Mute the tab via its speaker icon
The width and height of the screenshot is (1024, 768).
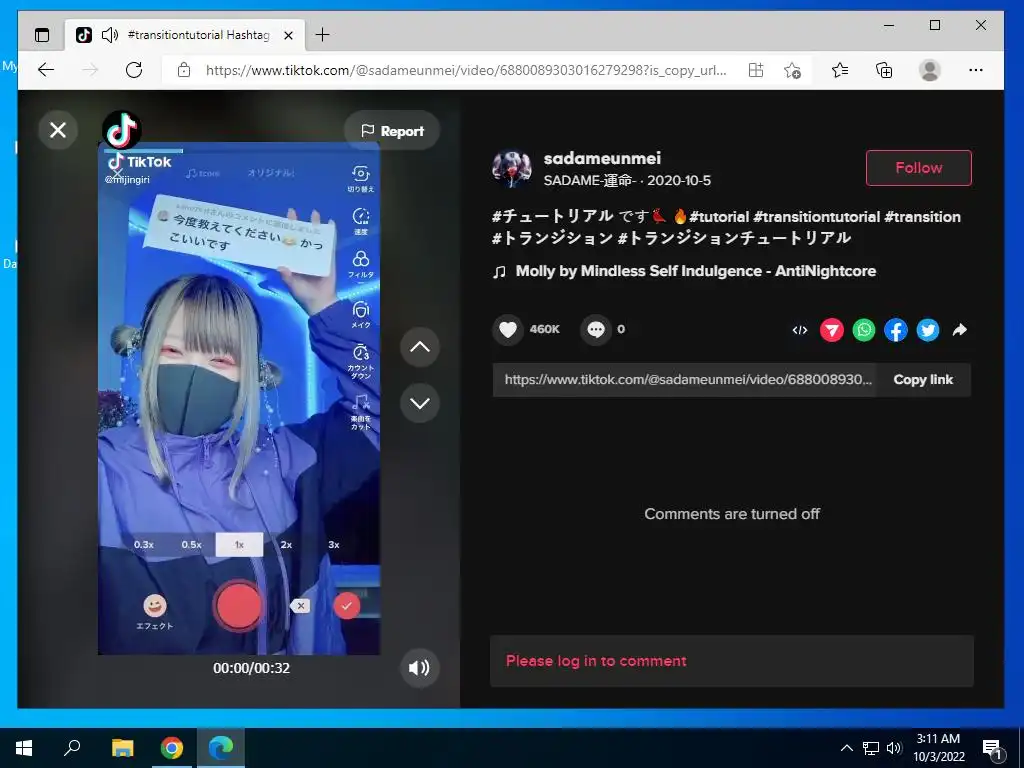[x=110, y=35]
